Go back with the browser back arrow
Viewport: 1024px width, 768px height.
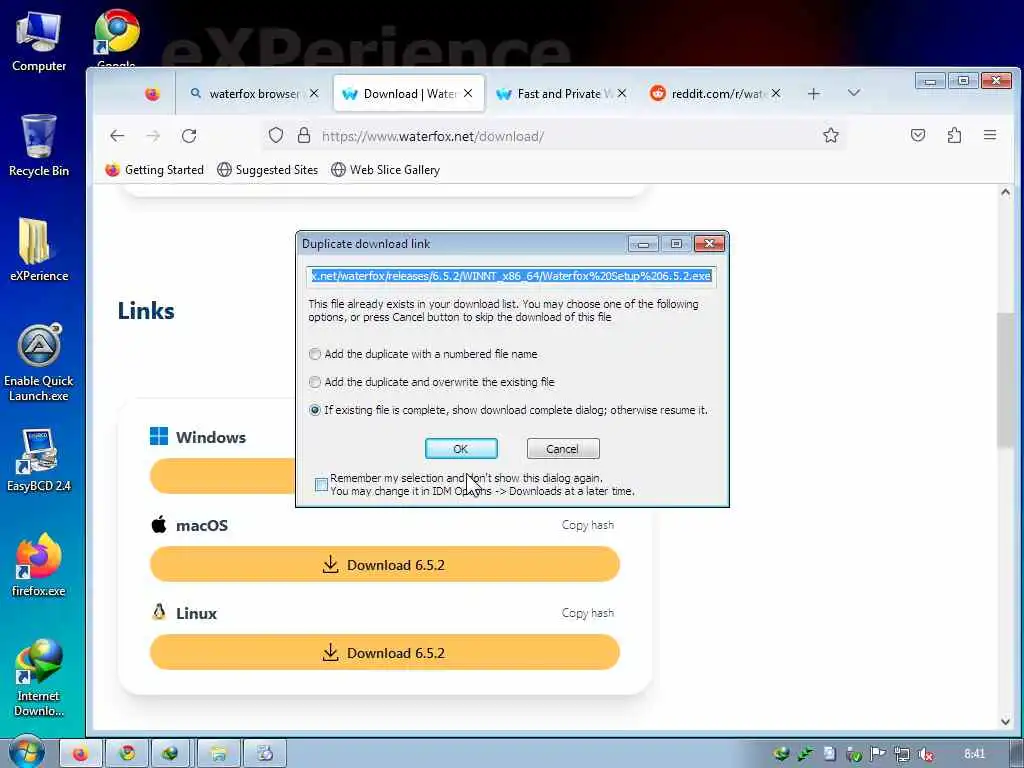click(x=117, y=136)
